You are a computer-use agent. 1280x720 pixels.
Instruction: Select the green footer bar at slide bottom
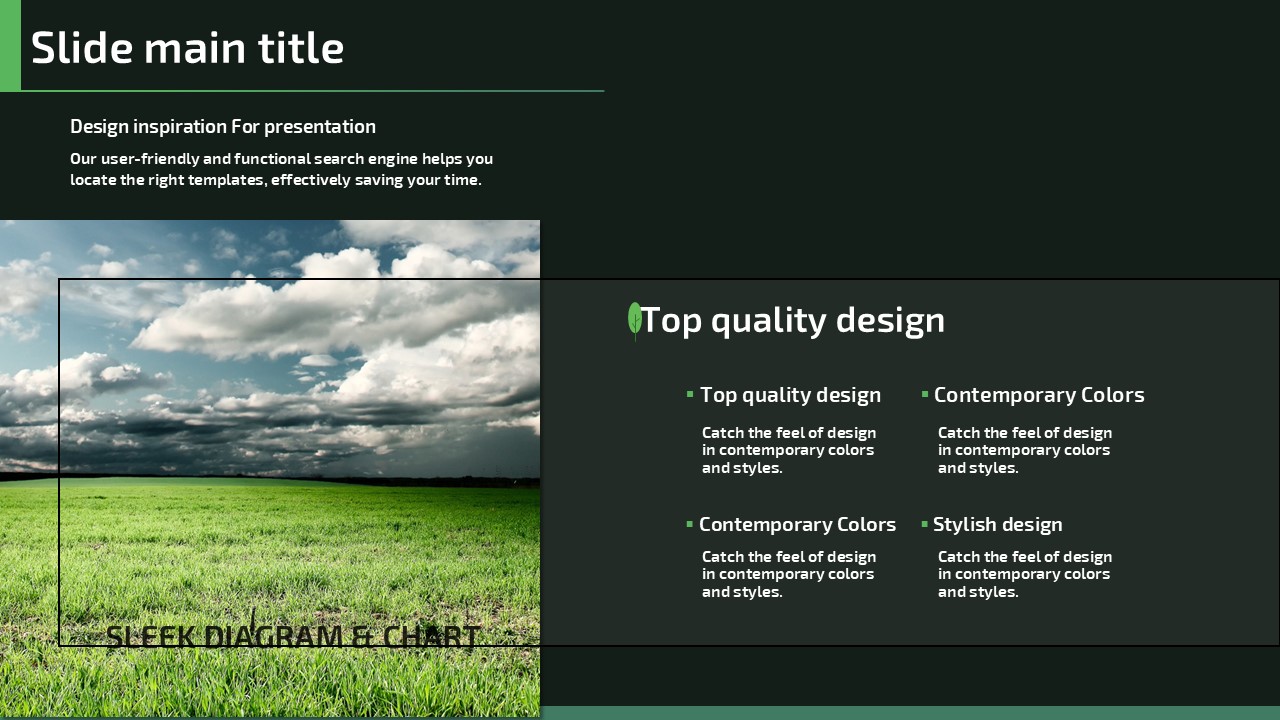point(909,713)
